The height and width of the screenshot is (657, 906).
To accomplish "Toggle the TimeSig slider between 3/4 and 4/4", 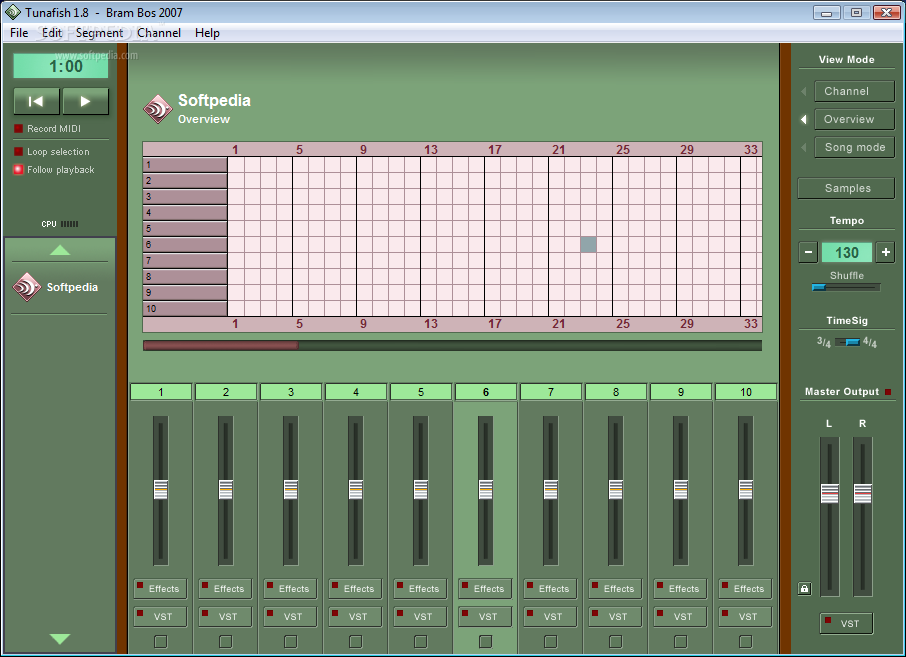I will click(848, 342).
